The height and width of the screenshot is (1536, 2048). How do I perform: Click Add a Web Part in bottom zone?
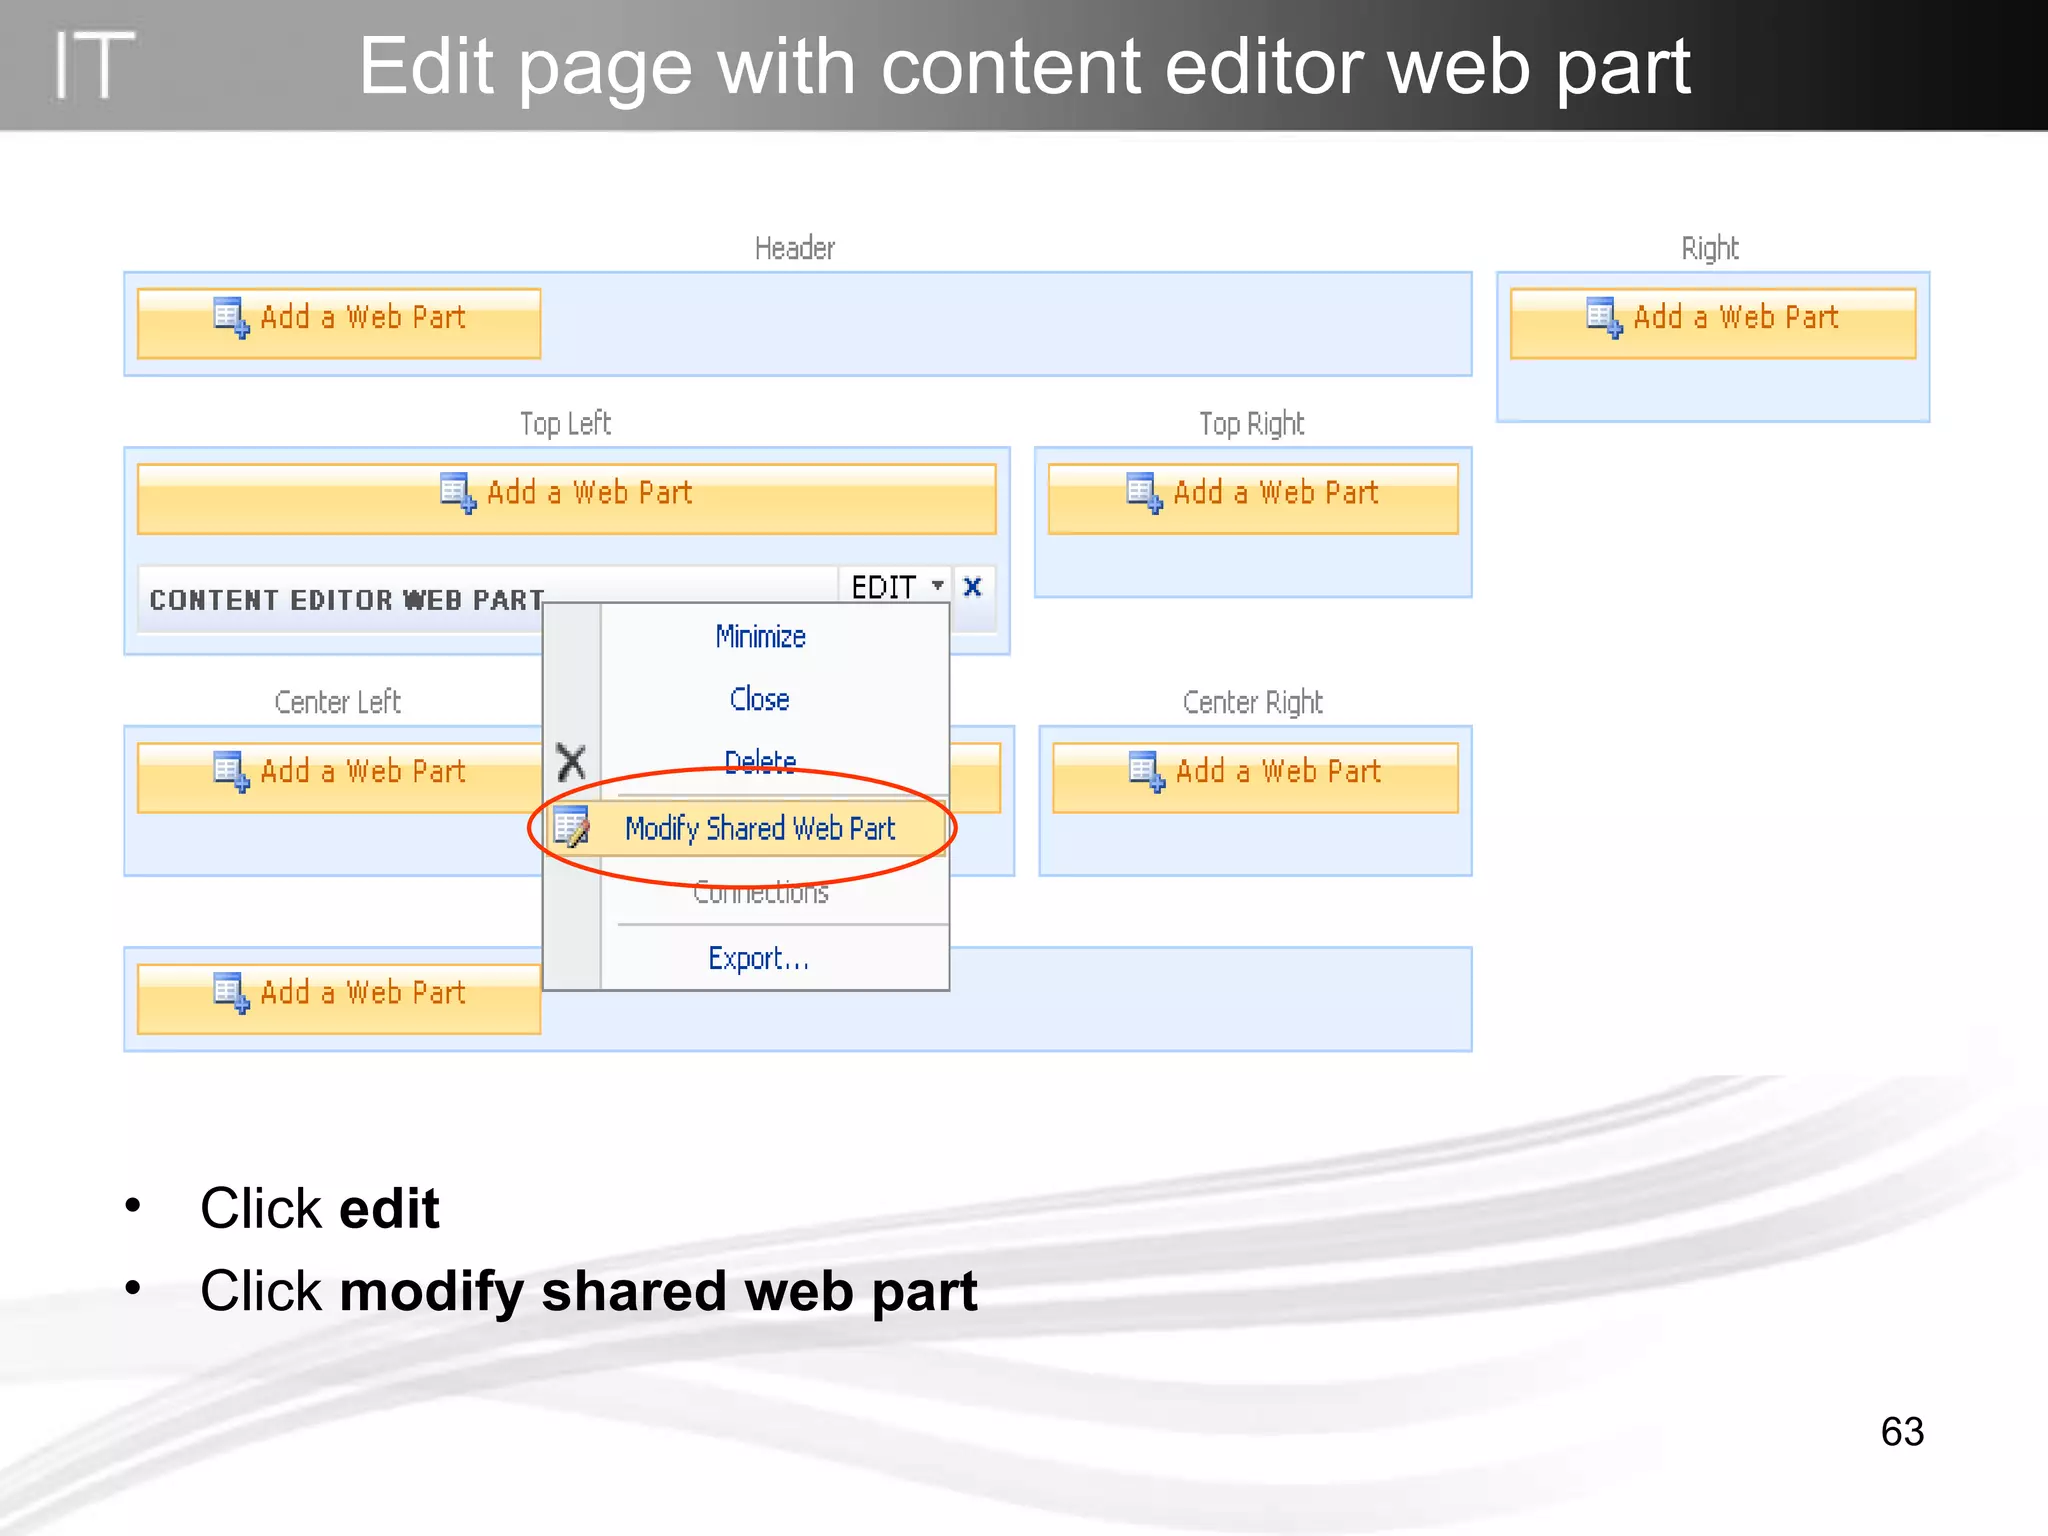click(339, 998)
